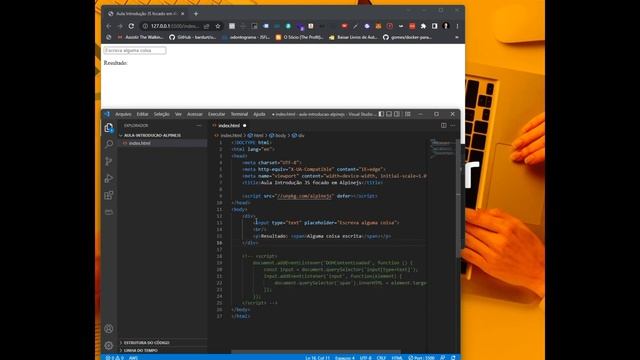640x360 pixels.
Task: Open the Chrome profile avatar
Action: pos(446,26)
